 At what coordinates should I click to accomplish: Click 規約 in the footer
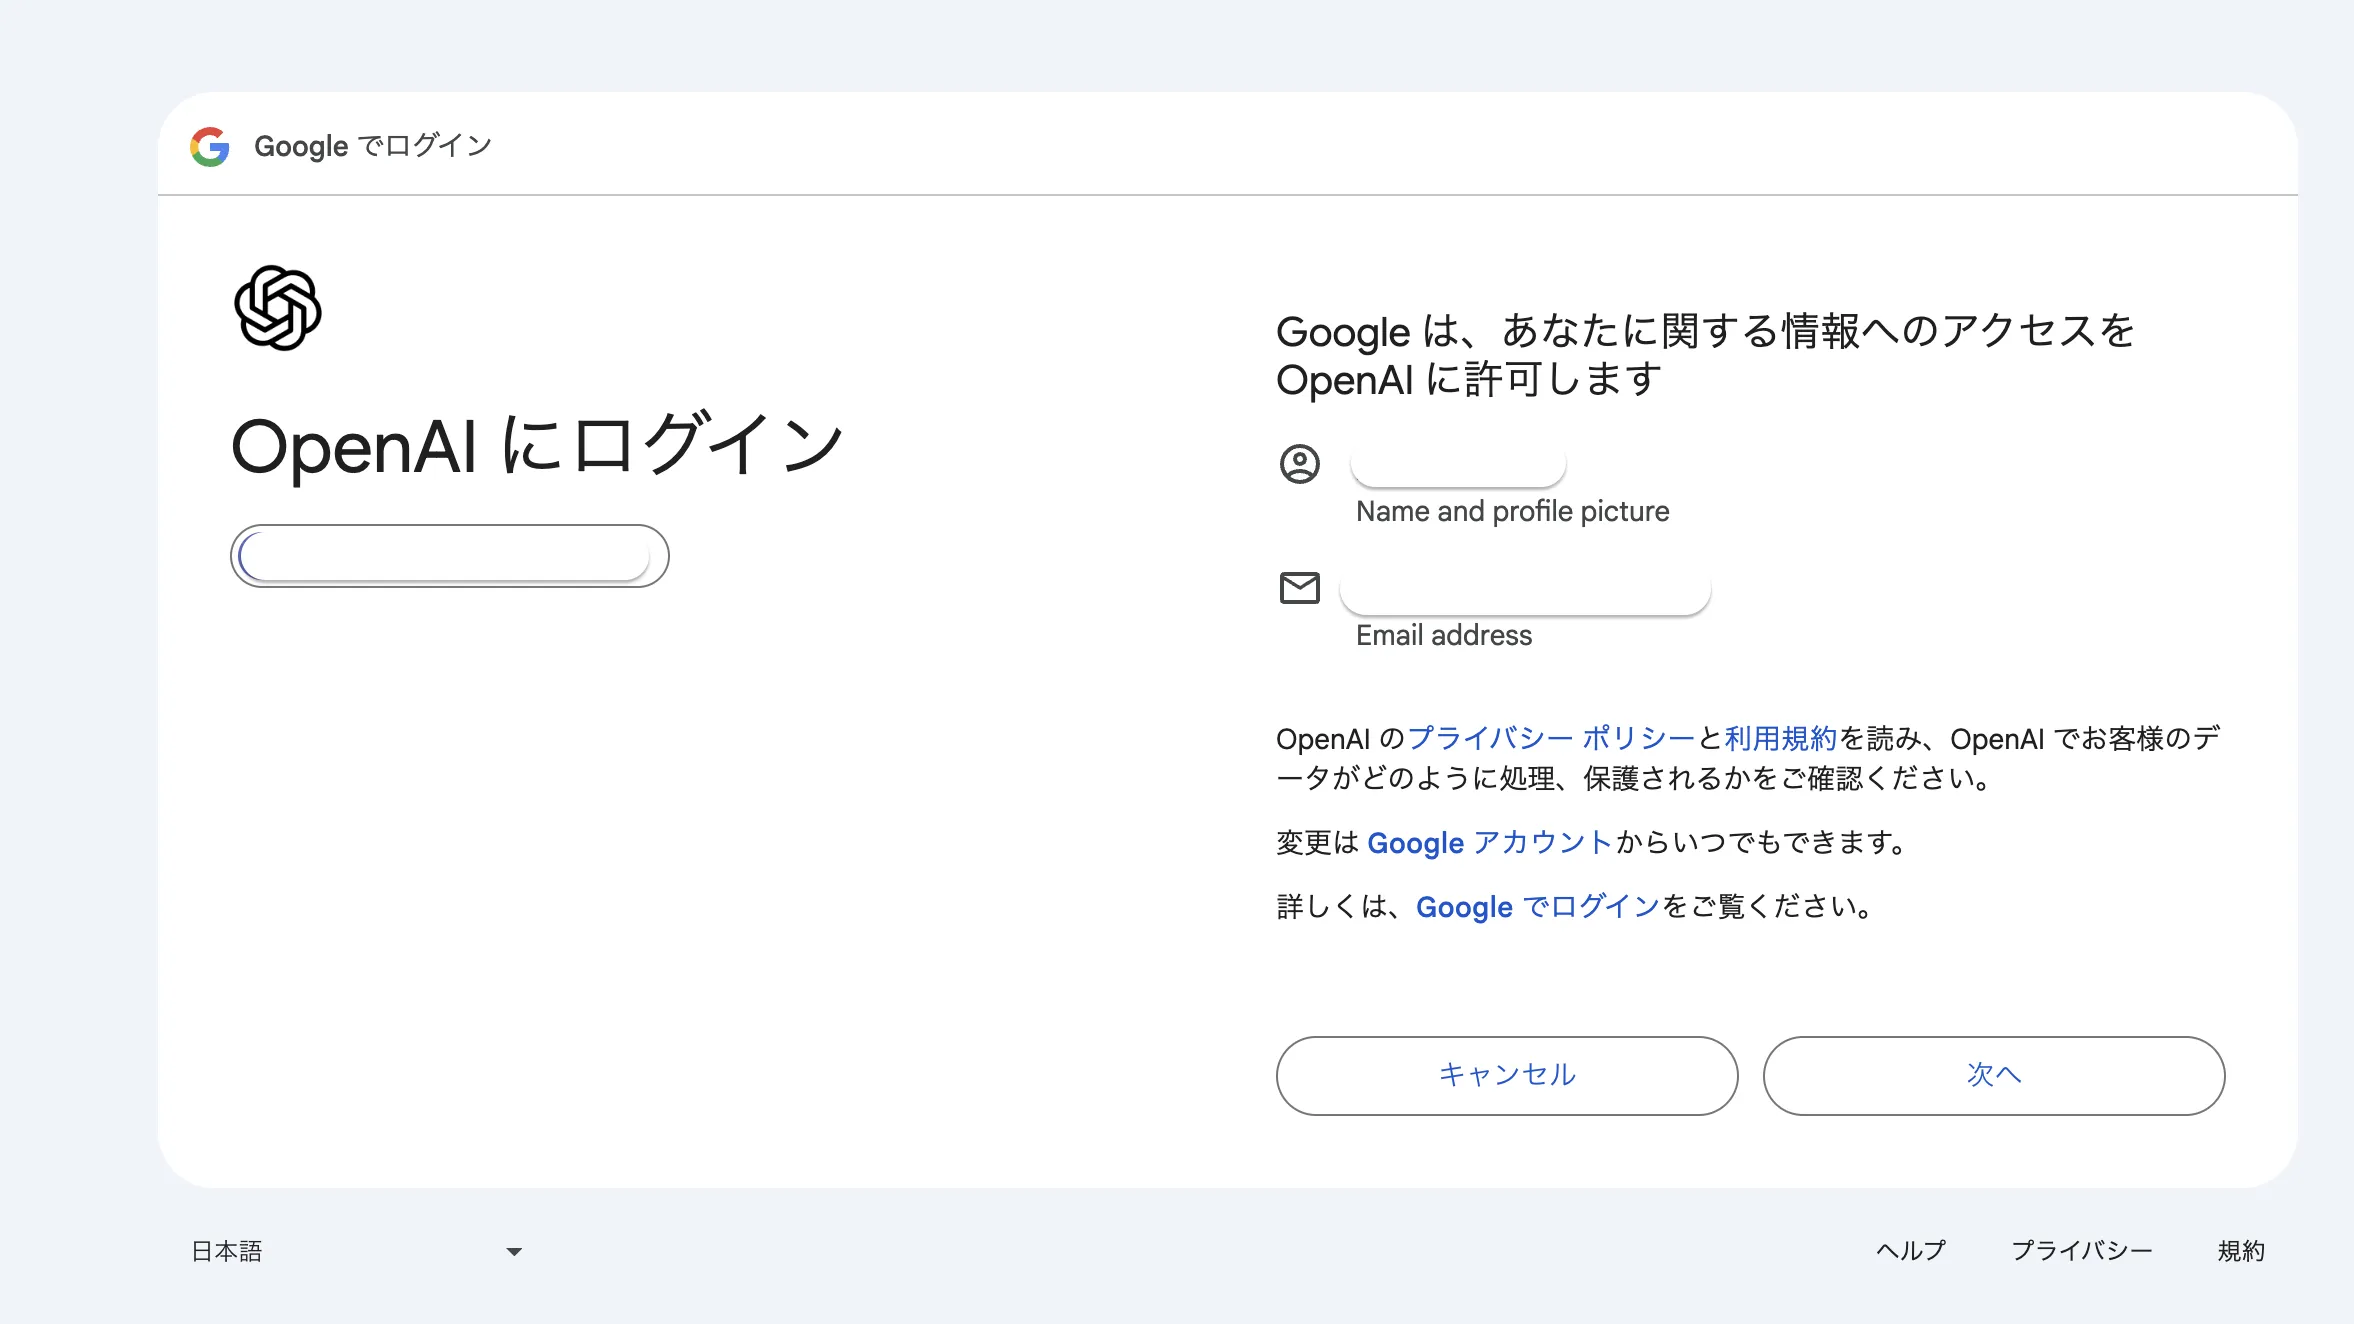click(x=2240, y=1250)
